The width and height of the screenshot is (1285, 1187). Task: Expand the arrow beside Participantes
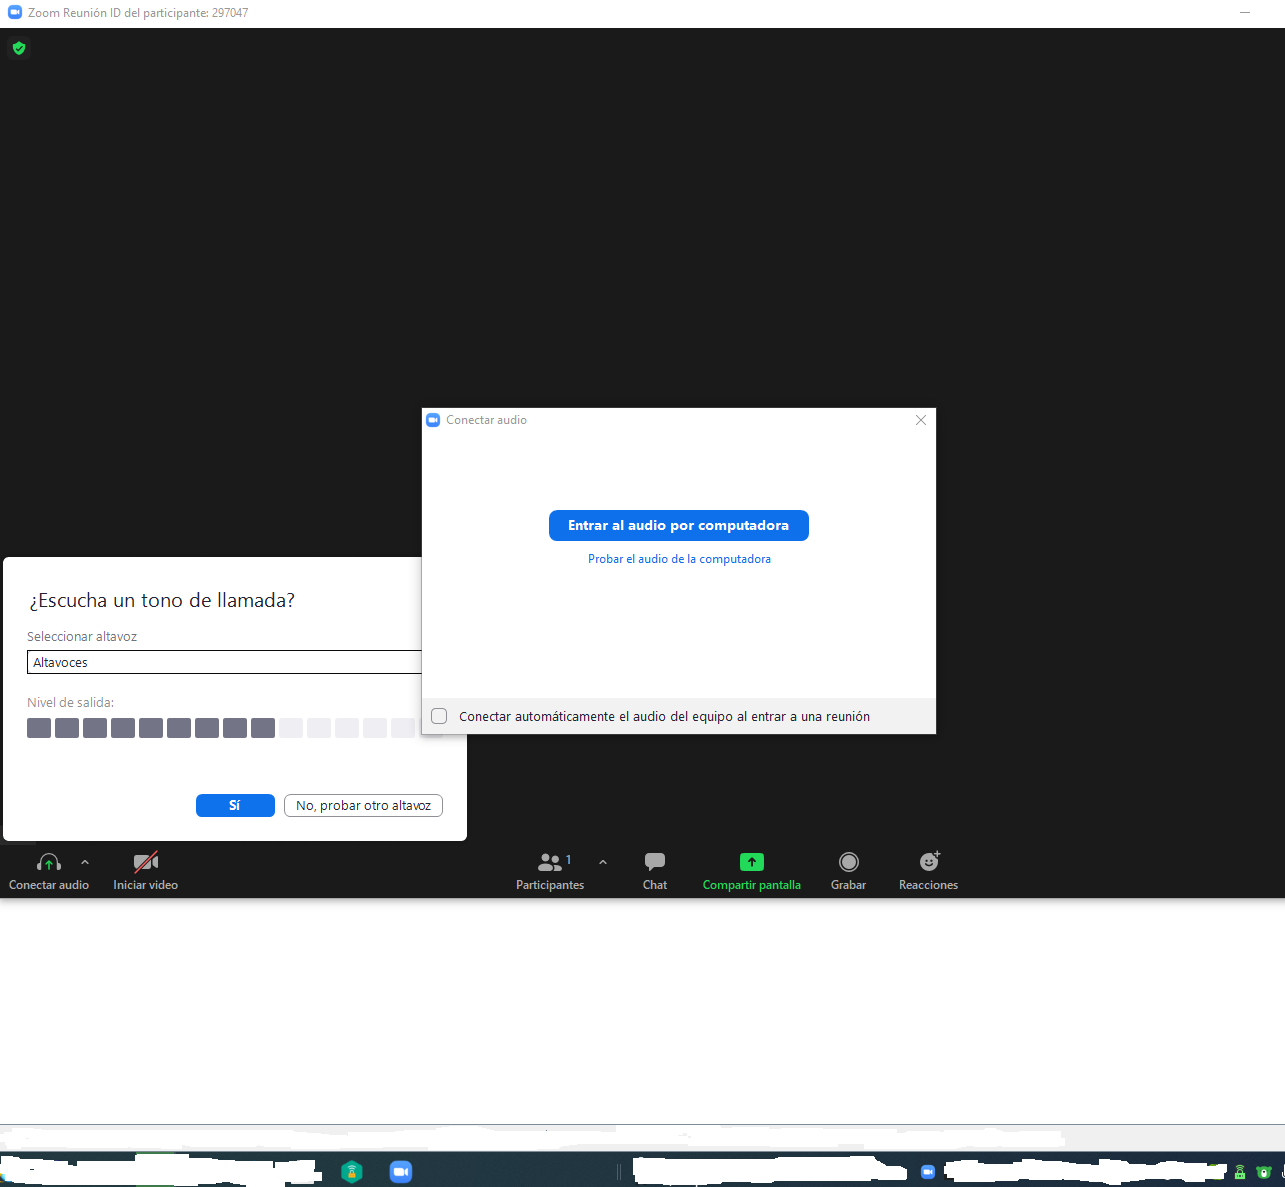603,862
